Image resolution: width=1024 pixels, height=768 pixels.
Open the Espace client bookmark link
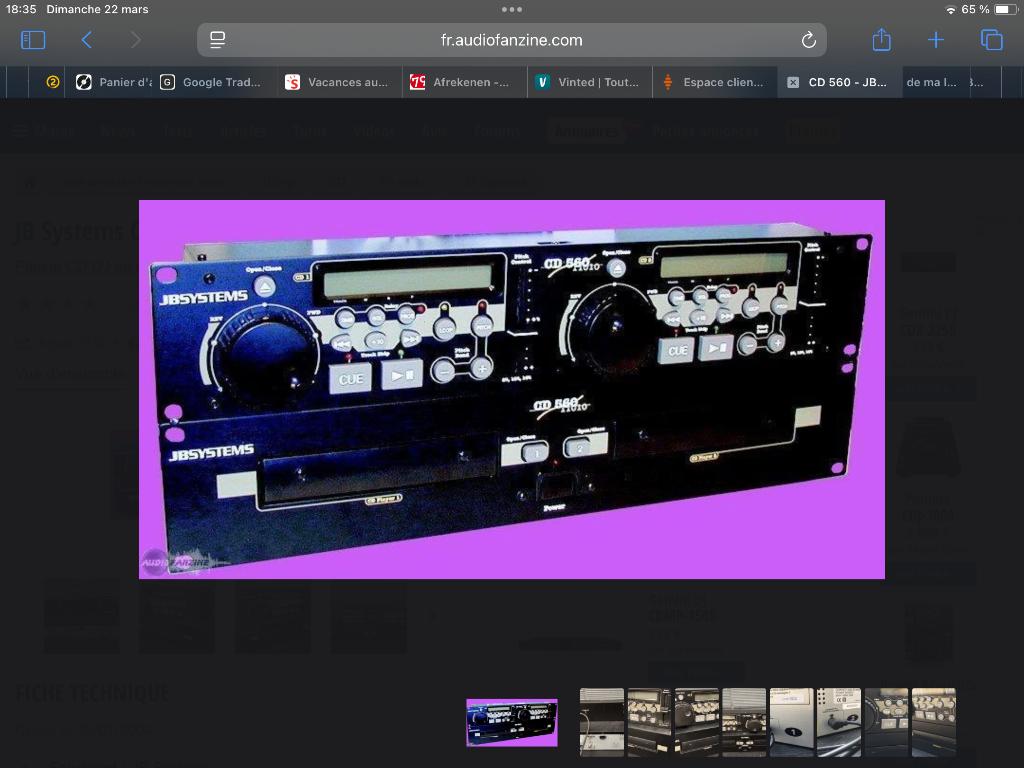716,83
